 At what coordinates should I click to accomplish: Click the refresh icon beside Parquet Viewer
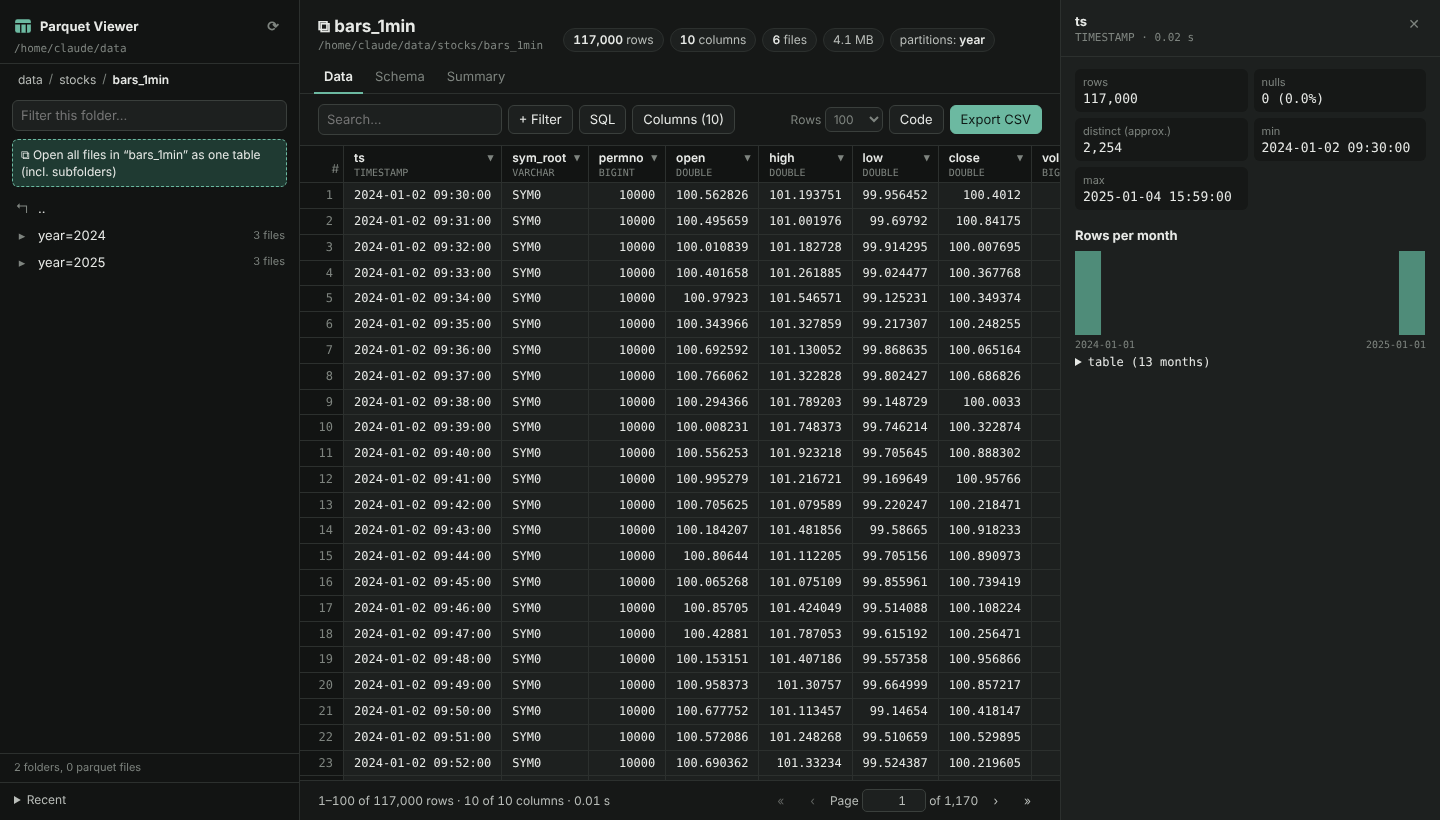(273, 26)
